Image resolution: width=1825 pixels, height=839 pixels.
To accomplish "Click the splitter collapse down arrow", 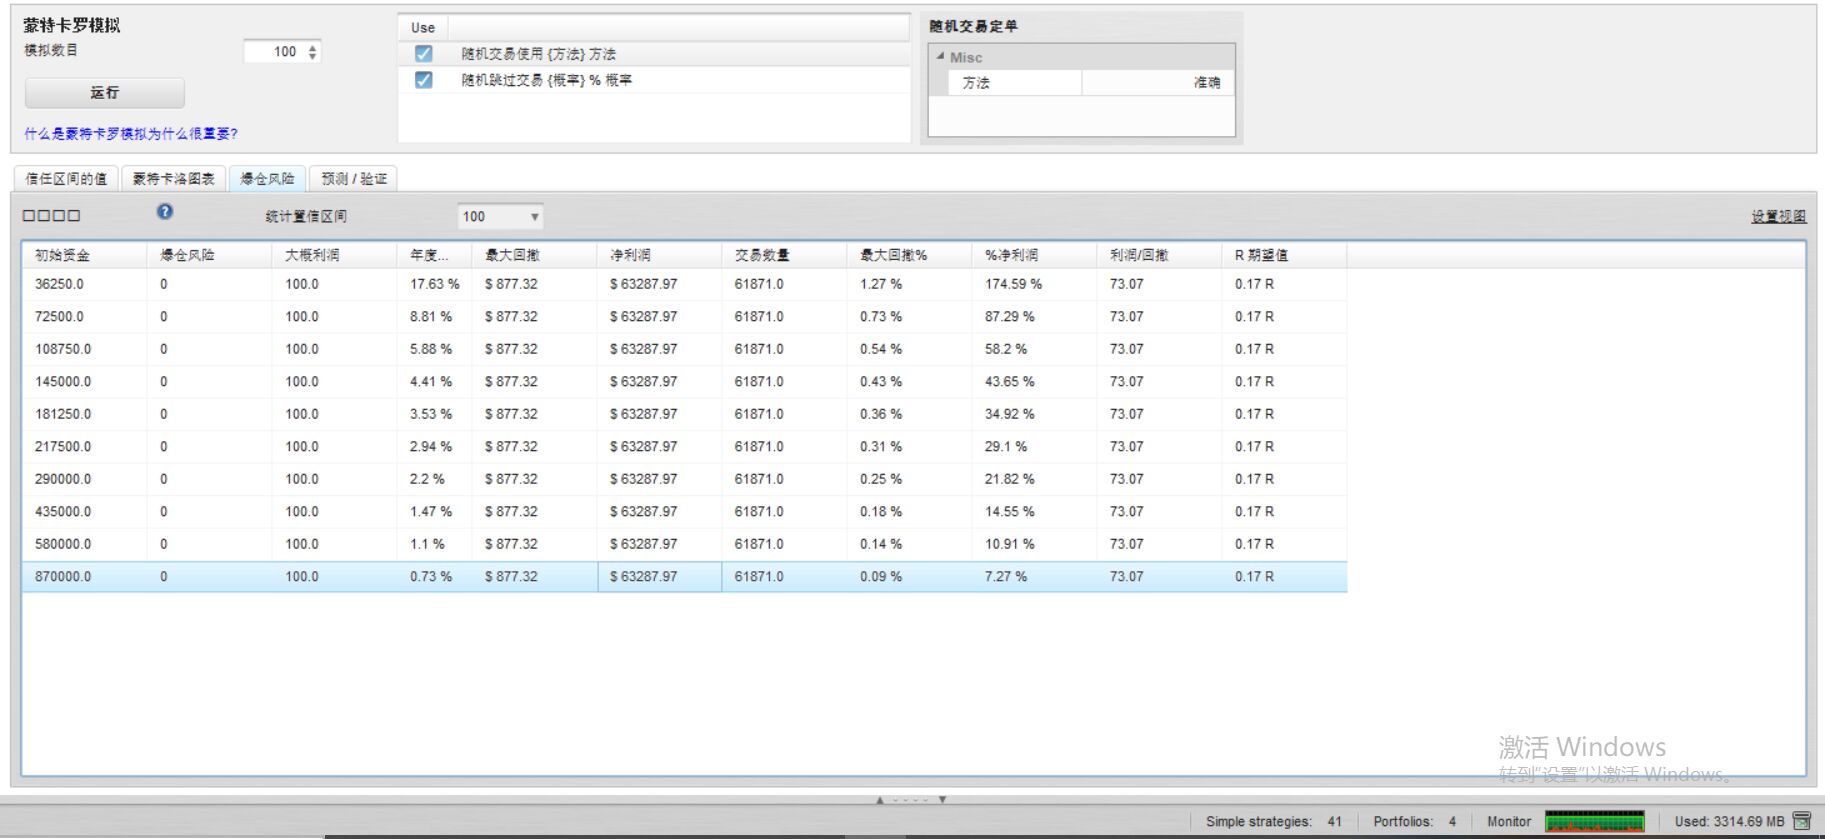I will (942, 800).
